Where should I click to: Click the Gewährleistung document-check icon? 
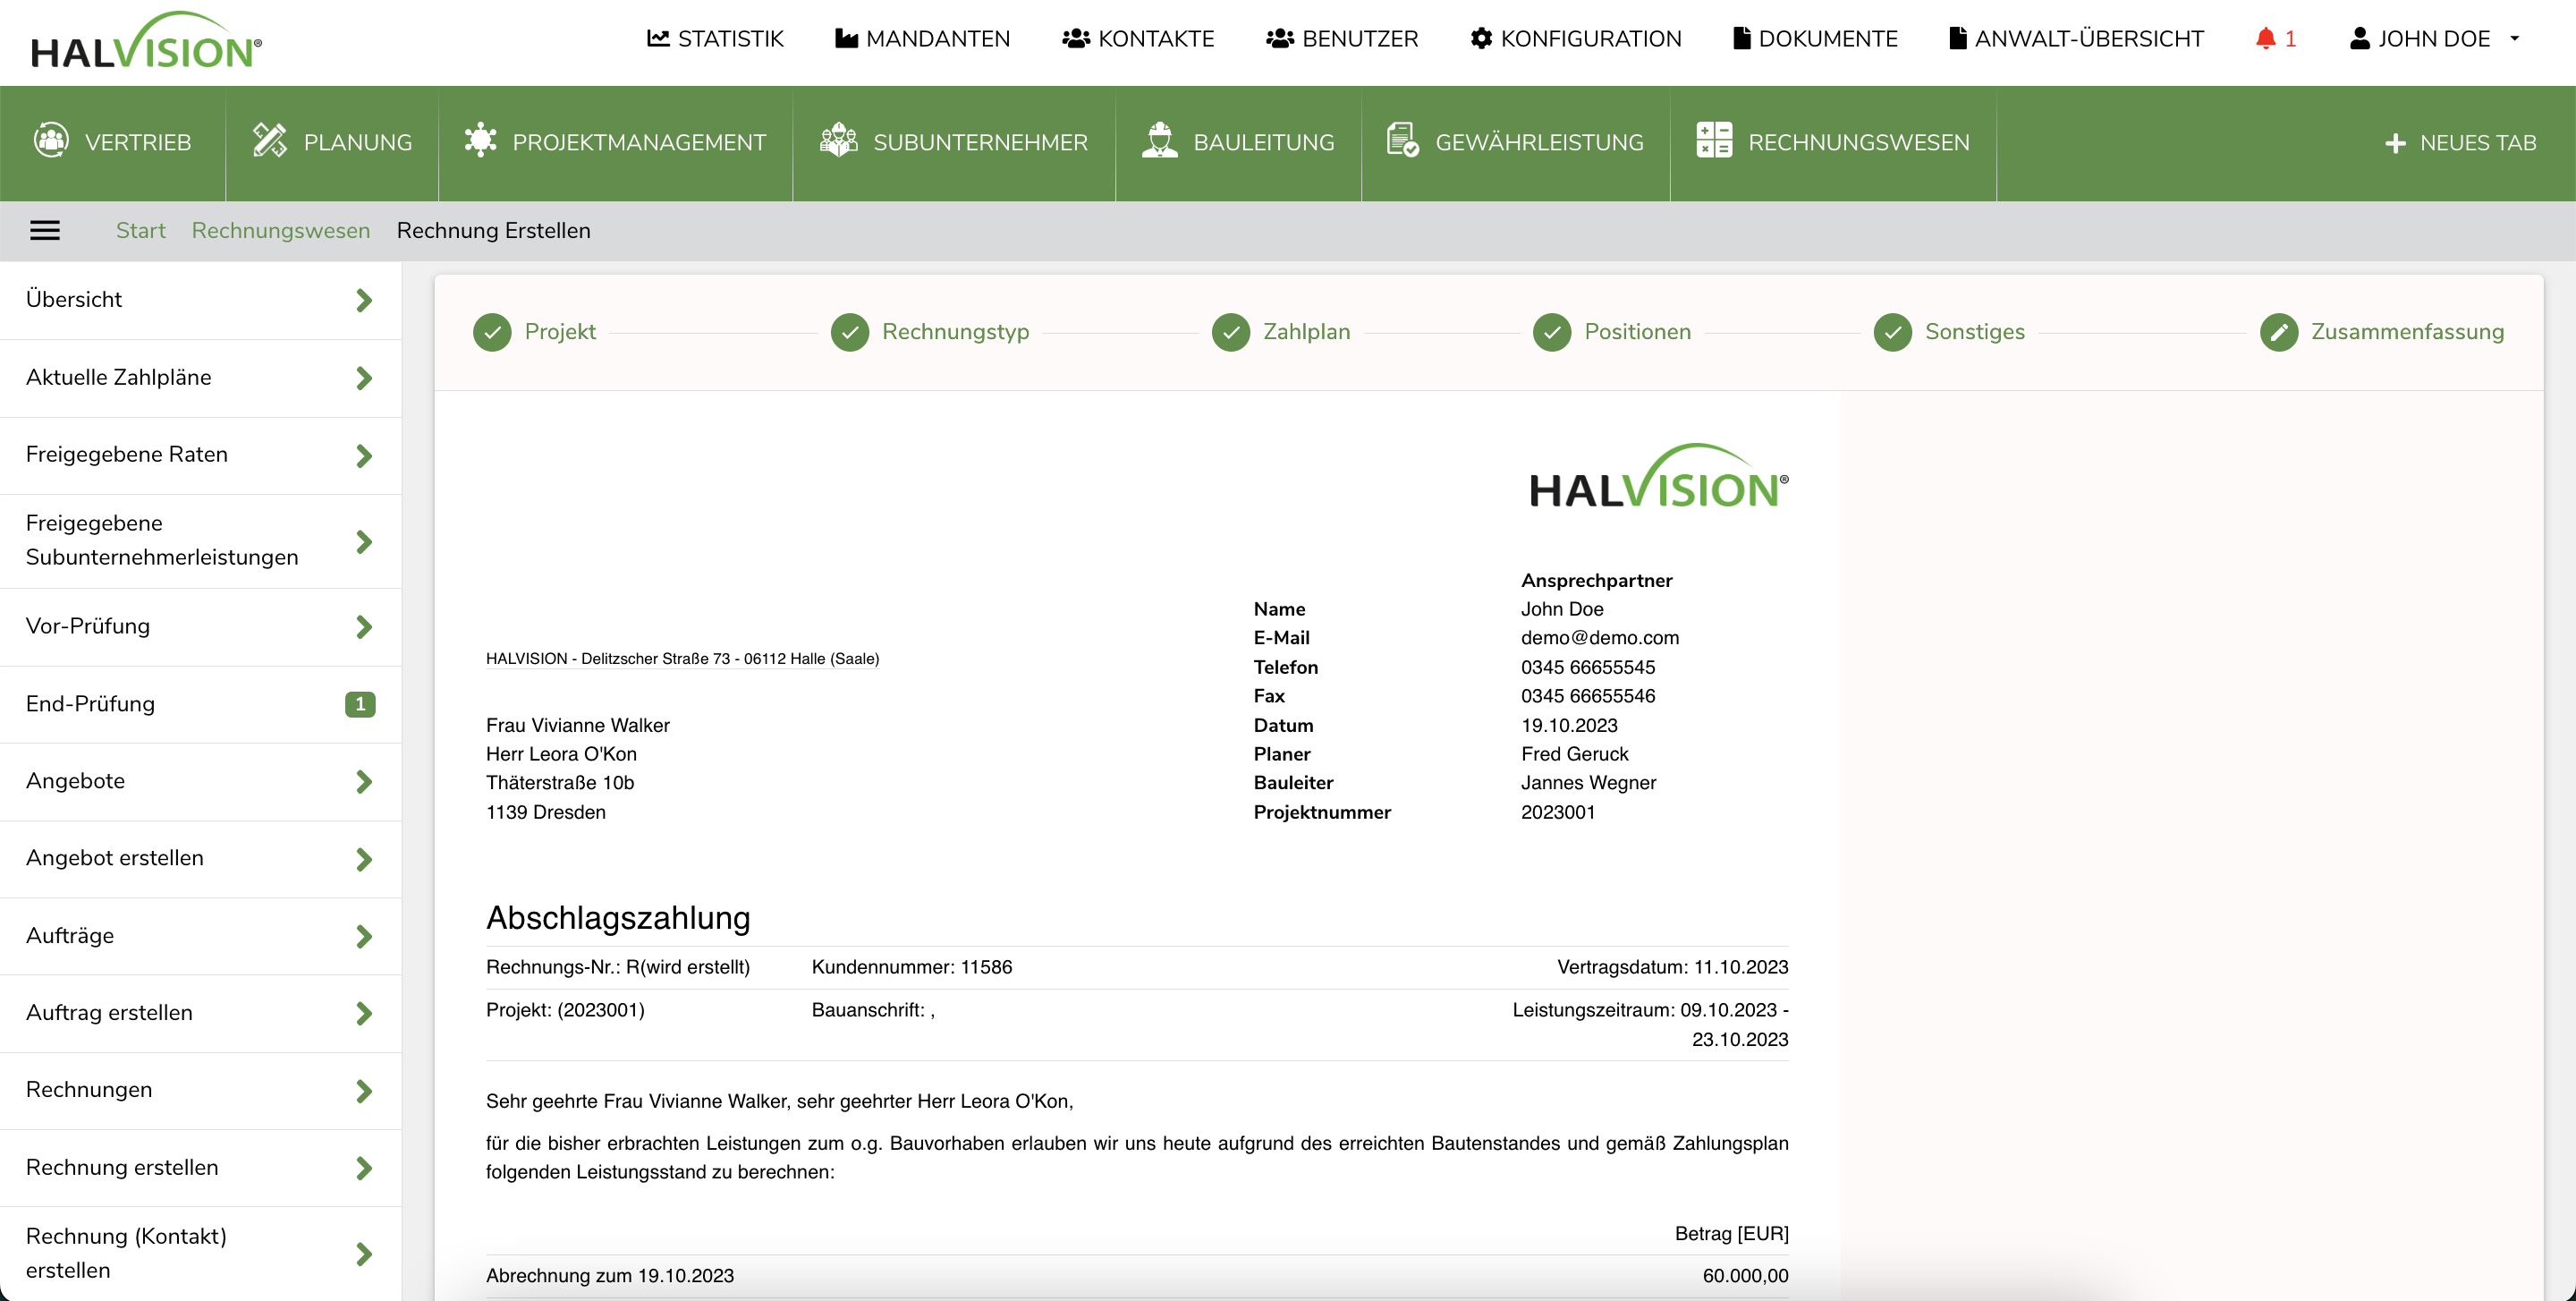1403,140
